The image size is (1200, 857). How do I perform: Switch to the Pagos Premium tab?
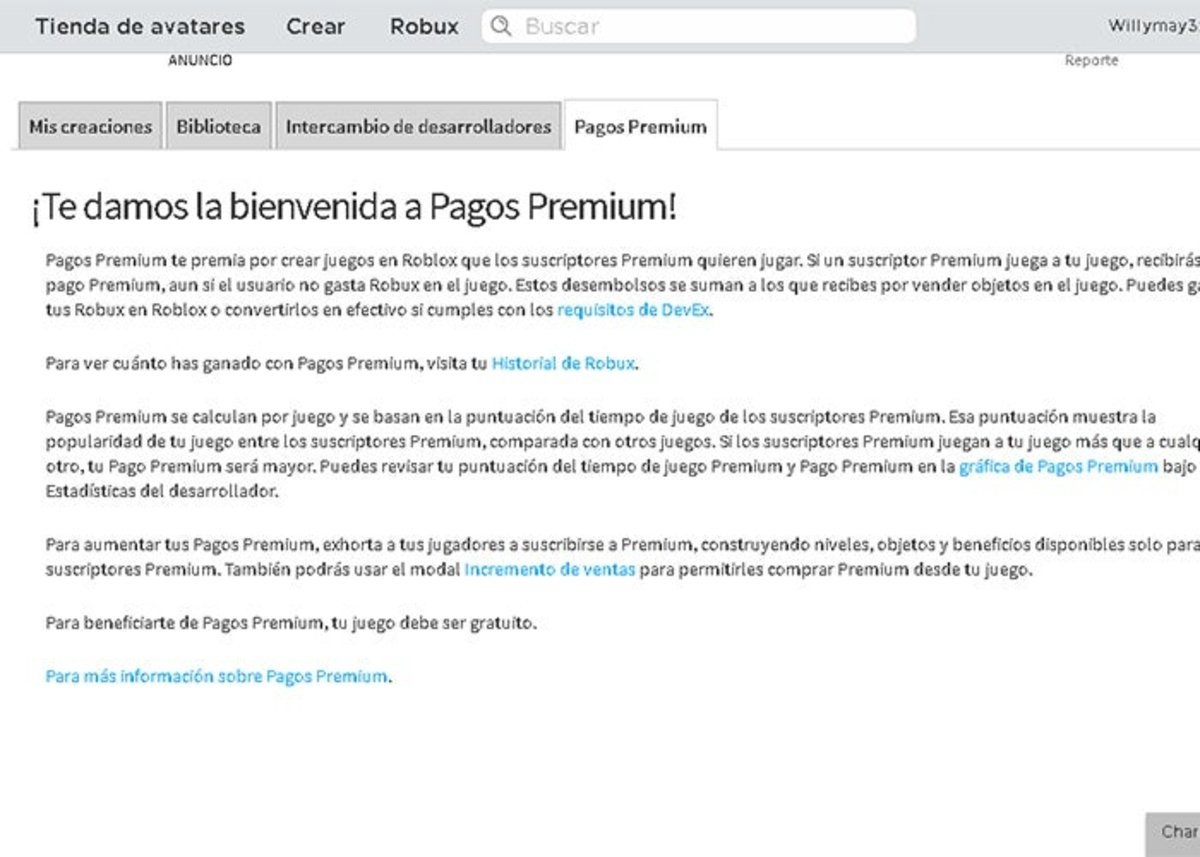[639, 126]
